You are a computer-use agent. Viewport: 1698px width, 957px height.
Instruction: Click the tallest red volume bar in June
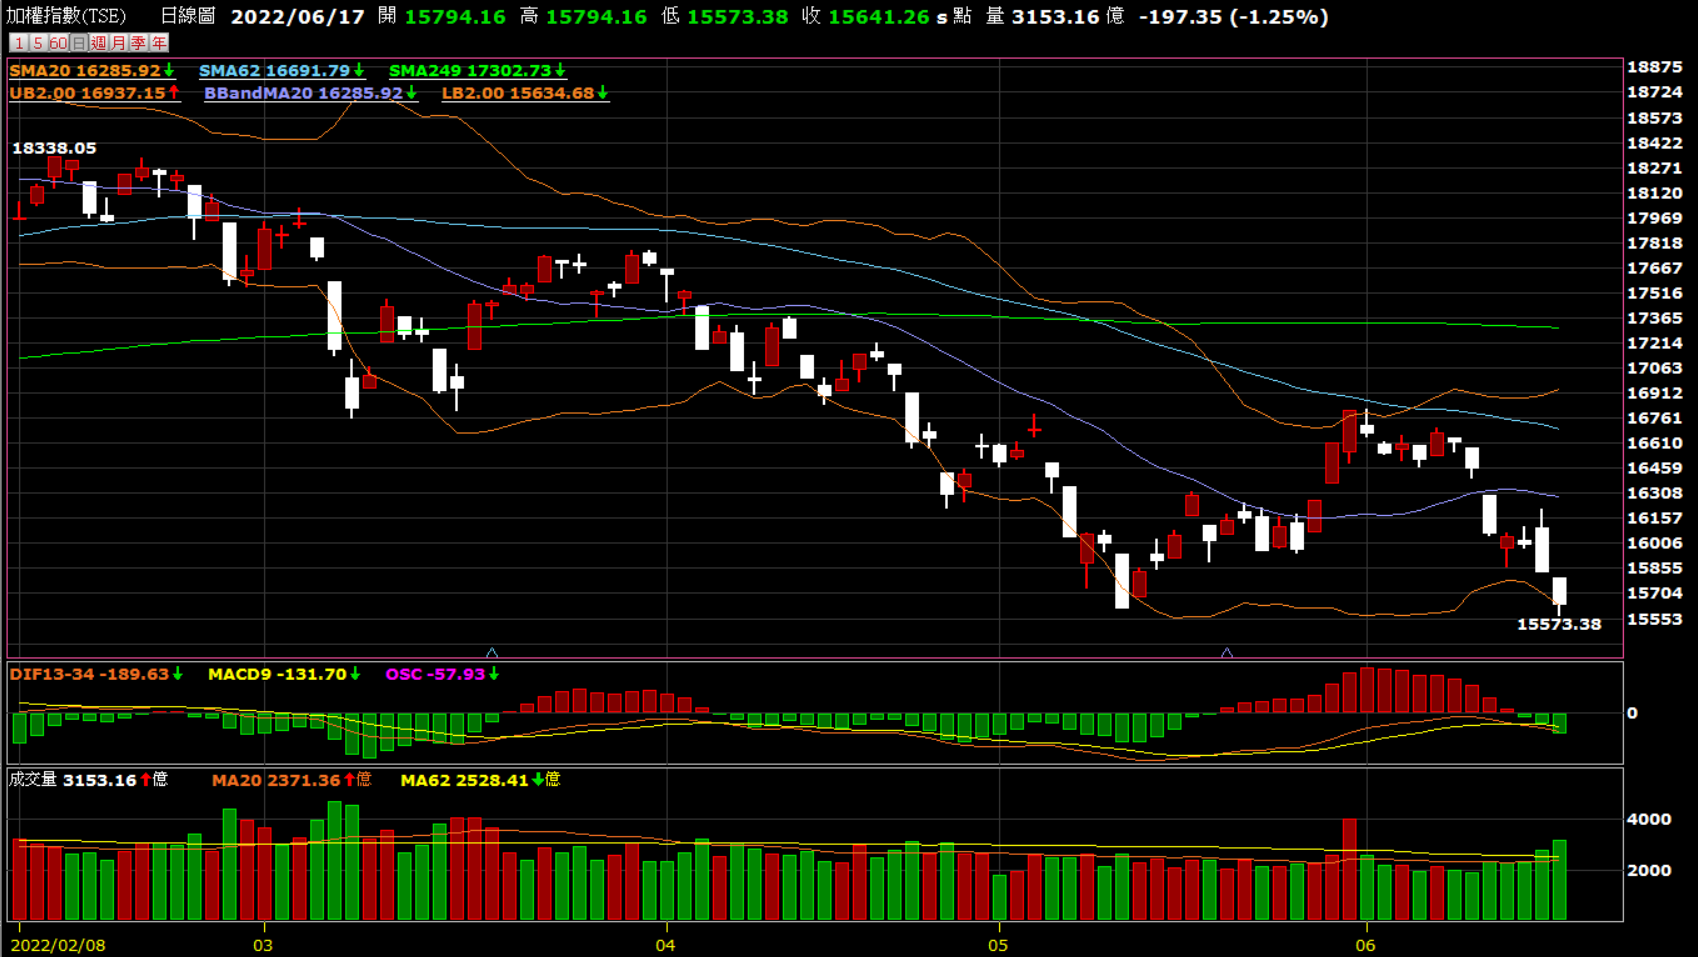[x=1349, y=868]
